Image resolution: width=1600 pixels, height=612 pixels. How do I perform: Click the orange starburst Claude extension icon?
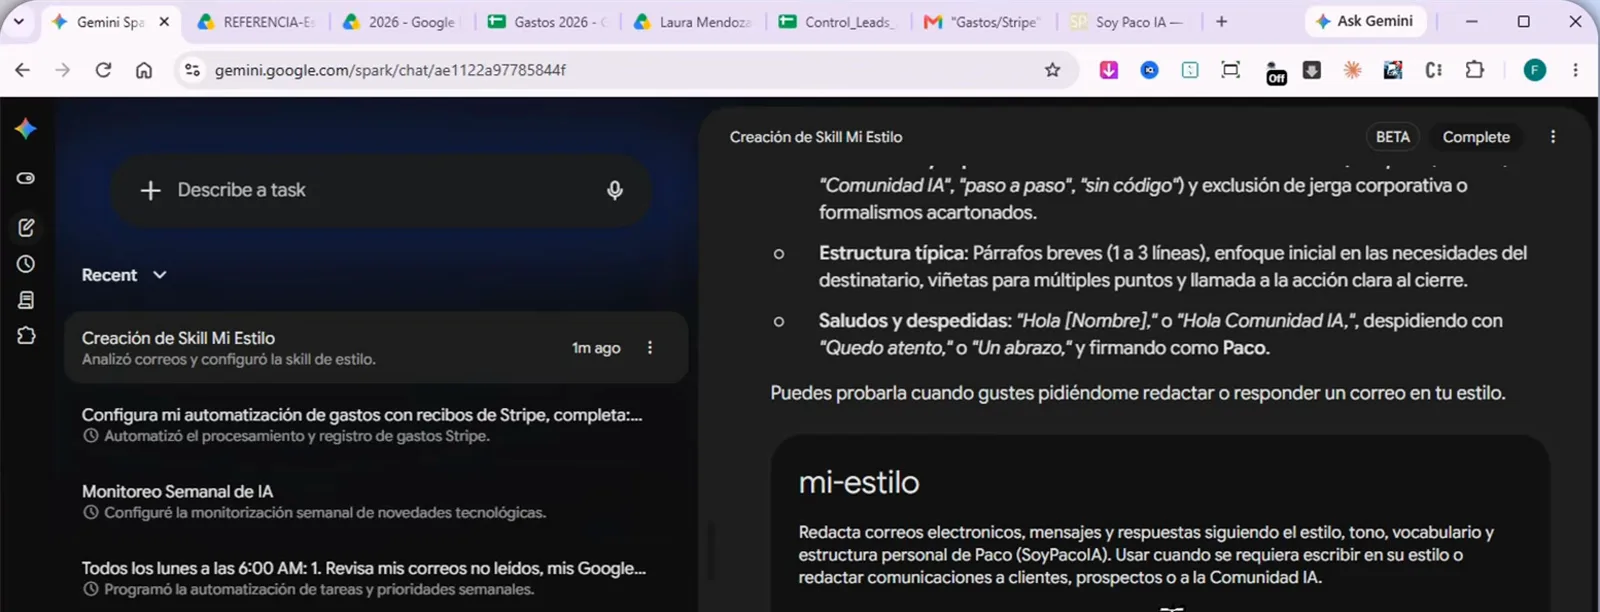(x=1352, y=70)
